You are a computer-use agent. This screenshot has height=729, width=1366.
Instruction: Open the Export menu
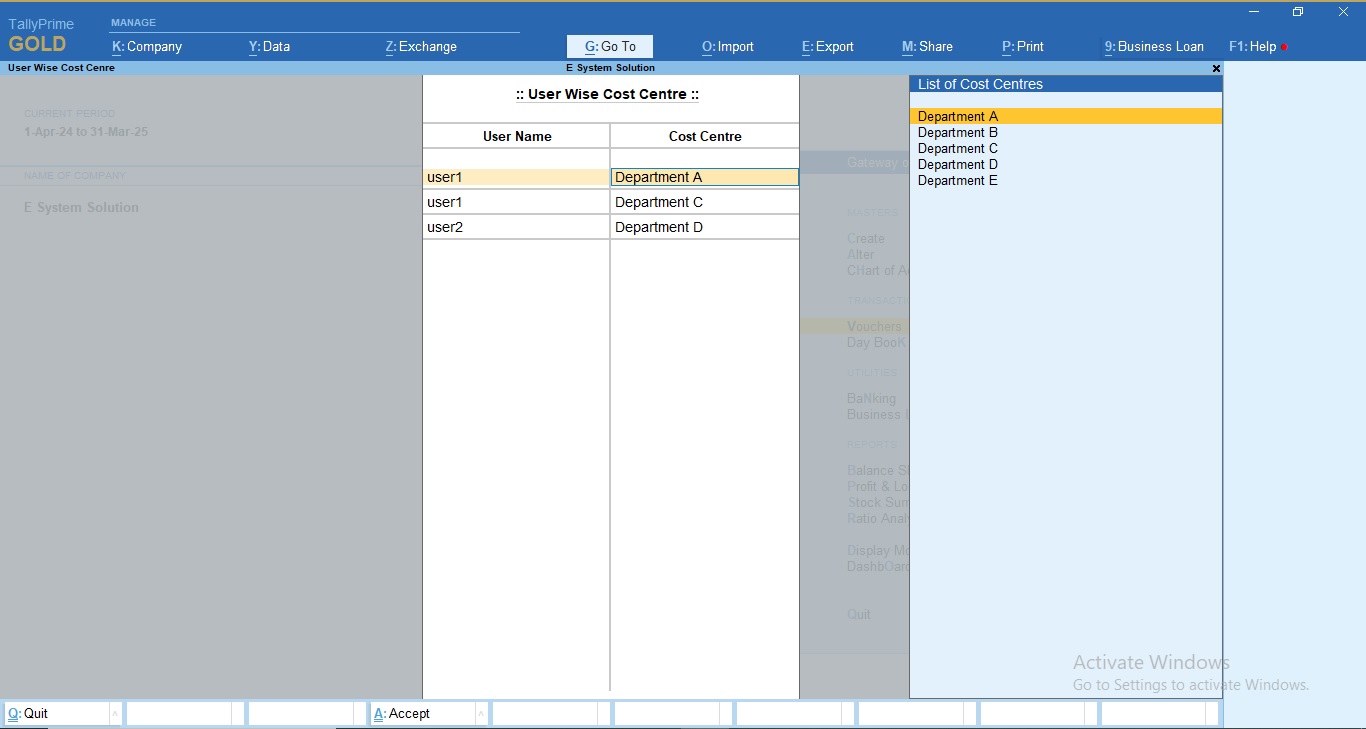pyautogui.click(x=827, y=46)
